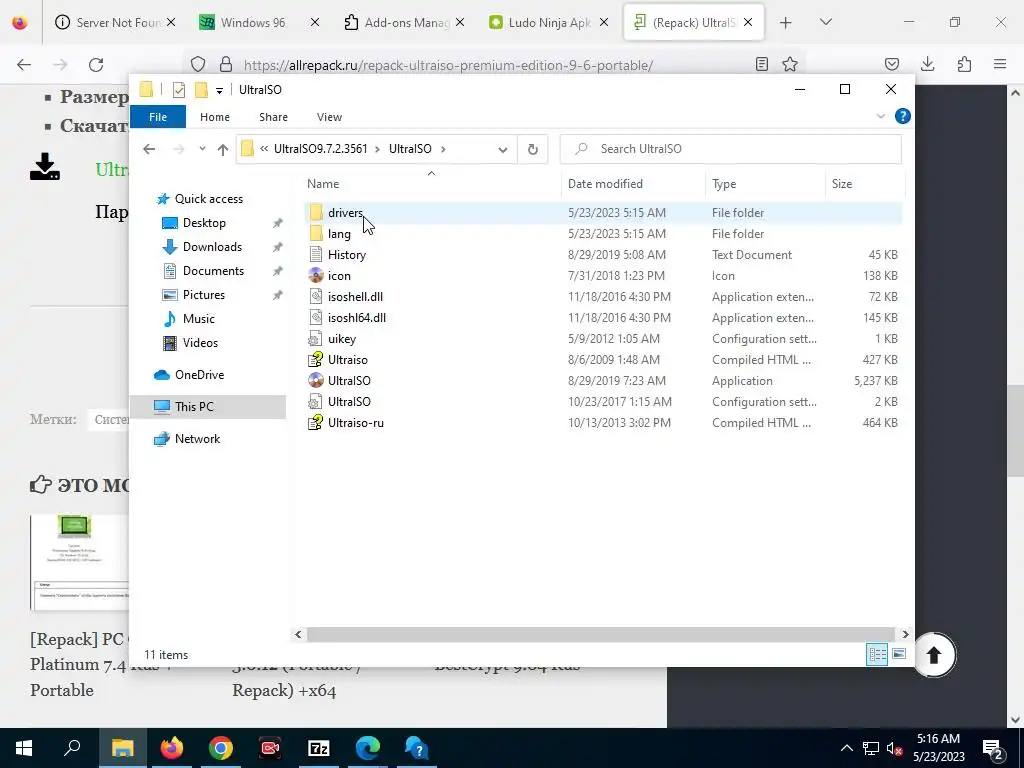List all Firefox tabs dropdown
The height and width of the screenshot is (768, 1024).
pyautogui.click(x=825, y=22)
